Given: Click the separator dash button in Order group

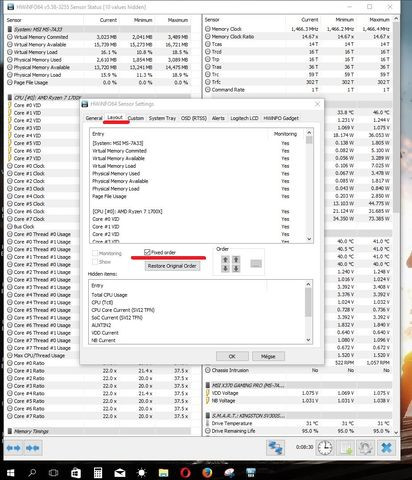Looking at the screenshot, I should click(256, 264).
